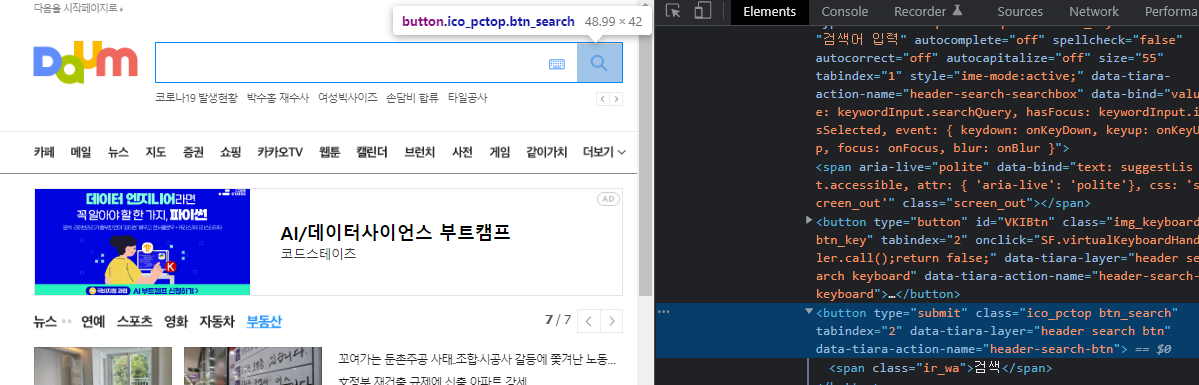Click the Daum logo
This screenshot has height=385, width=1199.
pos(85,61)
